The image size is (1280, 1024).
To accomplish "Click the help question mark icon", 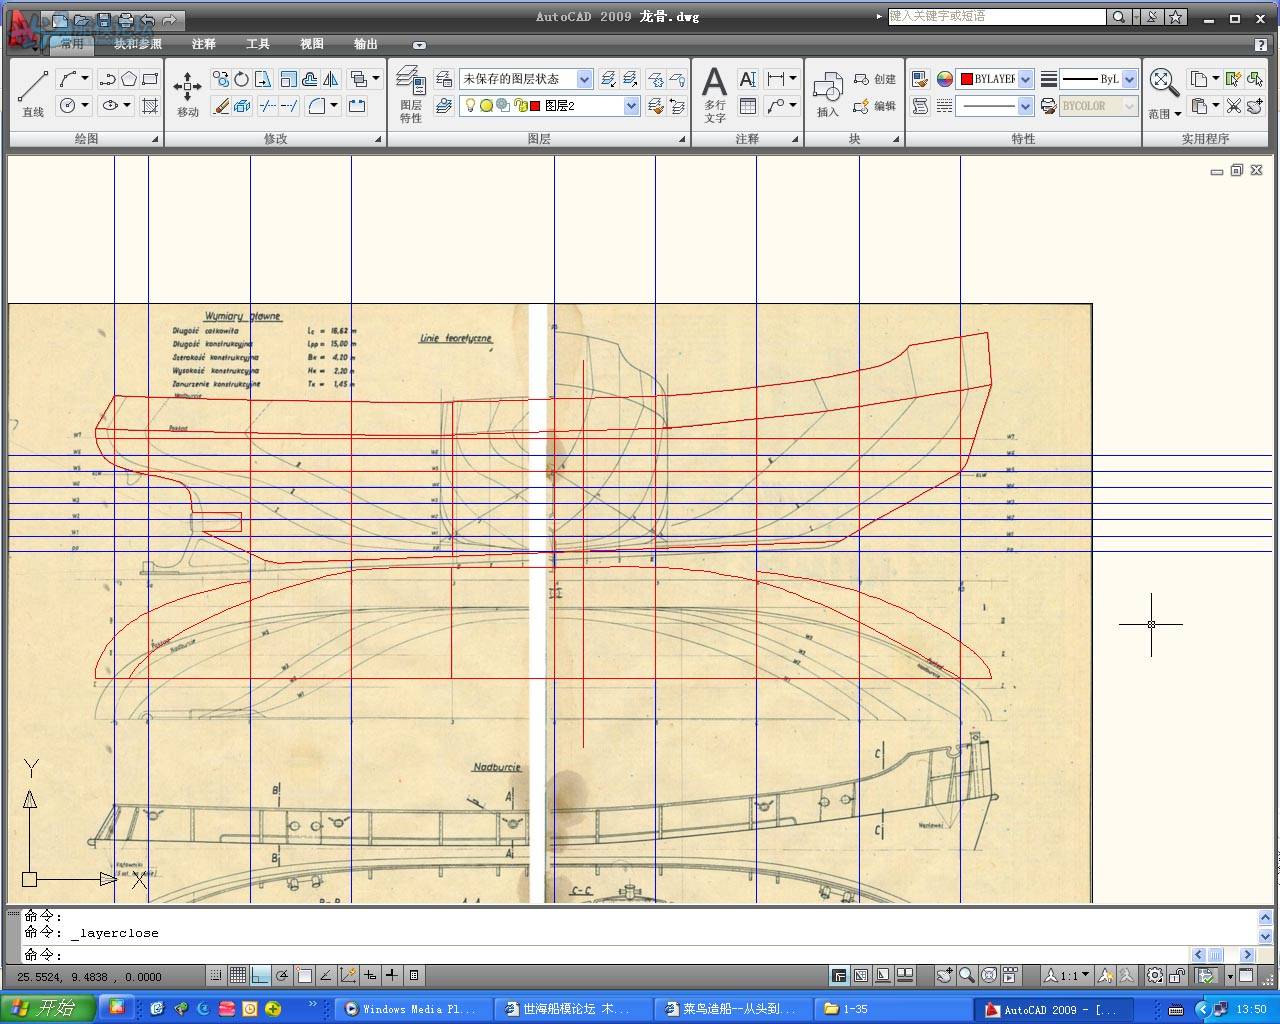I will (x=1260, y=44).
